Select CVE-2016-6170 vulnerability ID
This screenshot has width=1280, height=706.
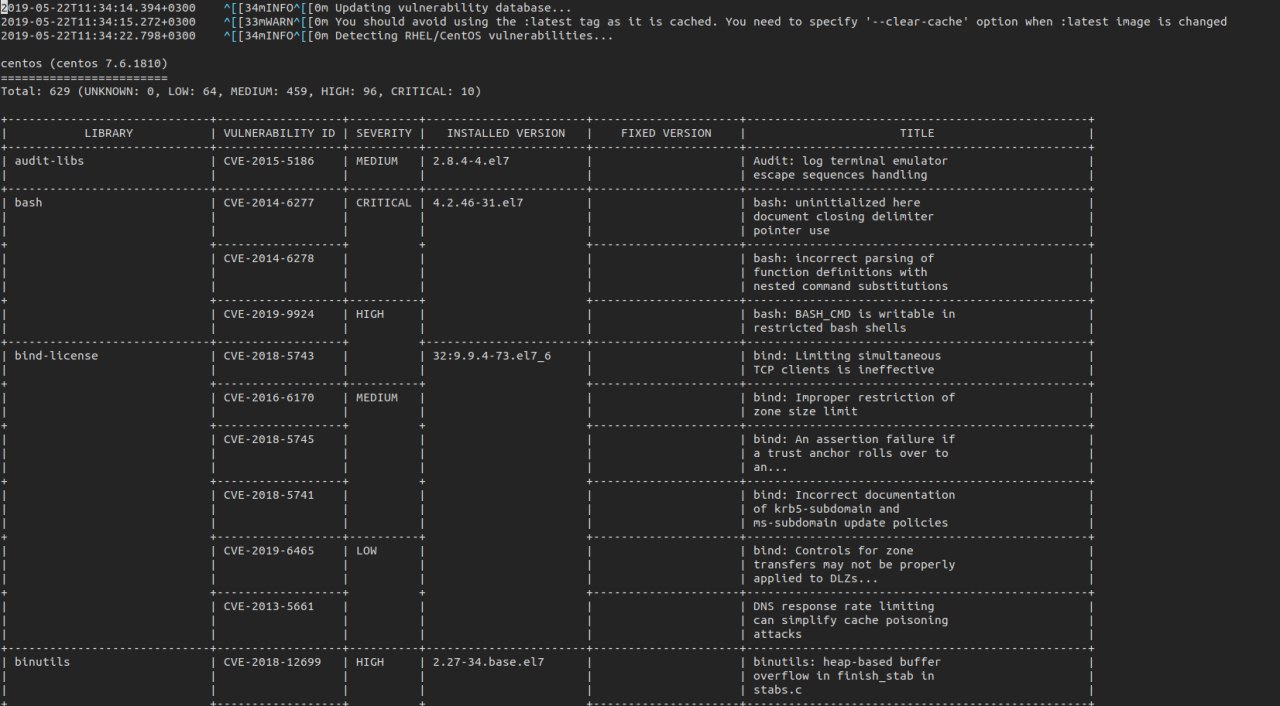click(x=268, y=398)
